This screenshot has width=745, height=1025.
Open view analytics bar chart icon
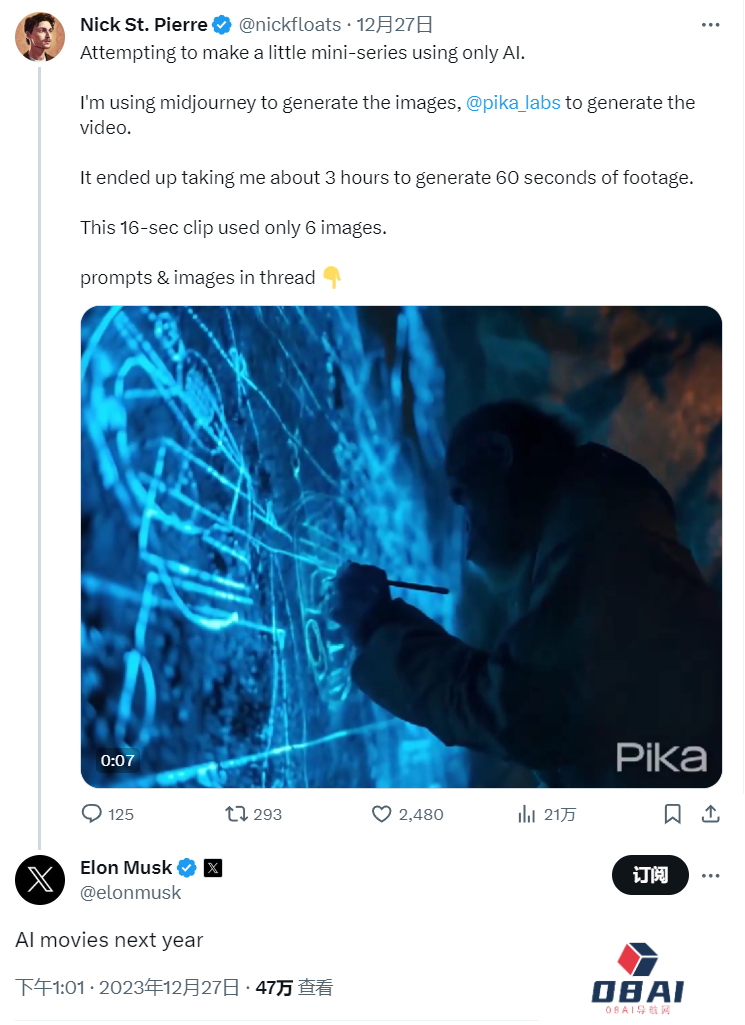[x=527, y=814]
